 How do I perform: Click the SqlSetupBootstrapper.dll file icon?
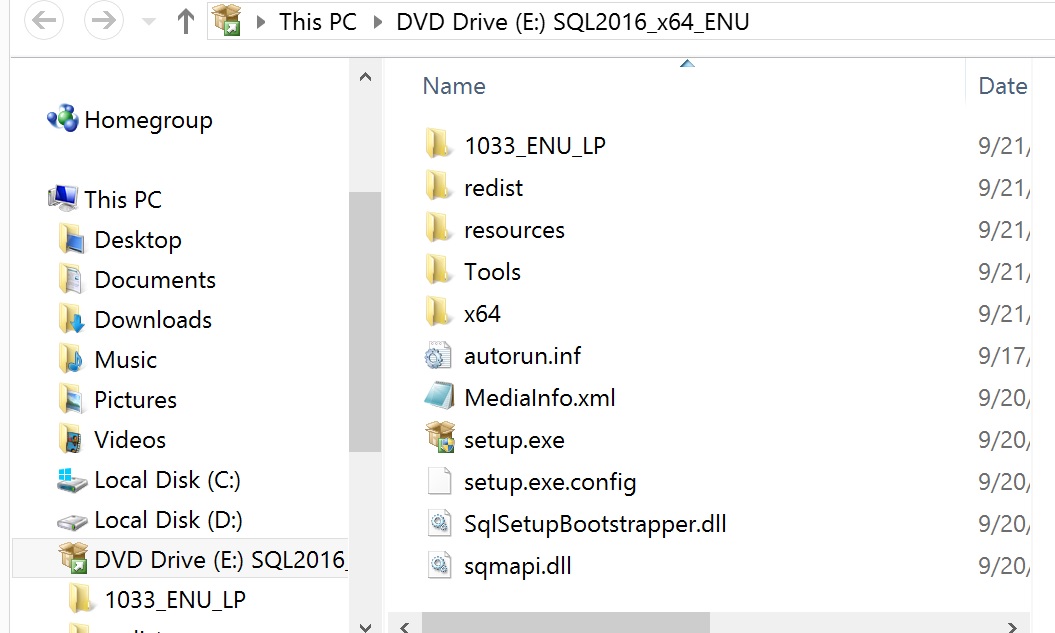(439, 523)
